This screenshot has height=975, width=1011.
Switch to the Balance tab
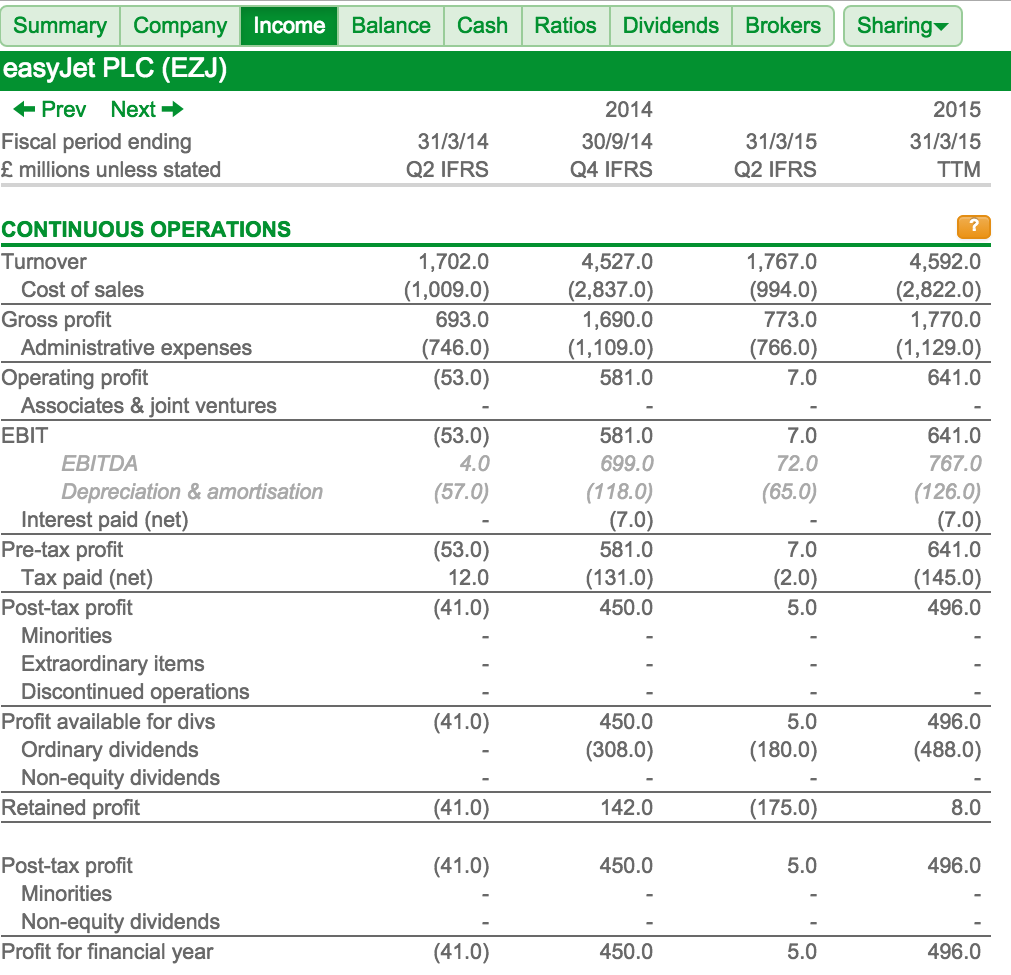click(391, 26)
